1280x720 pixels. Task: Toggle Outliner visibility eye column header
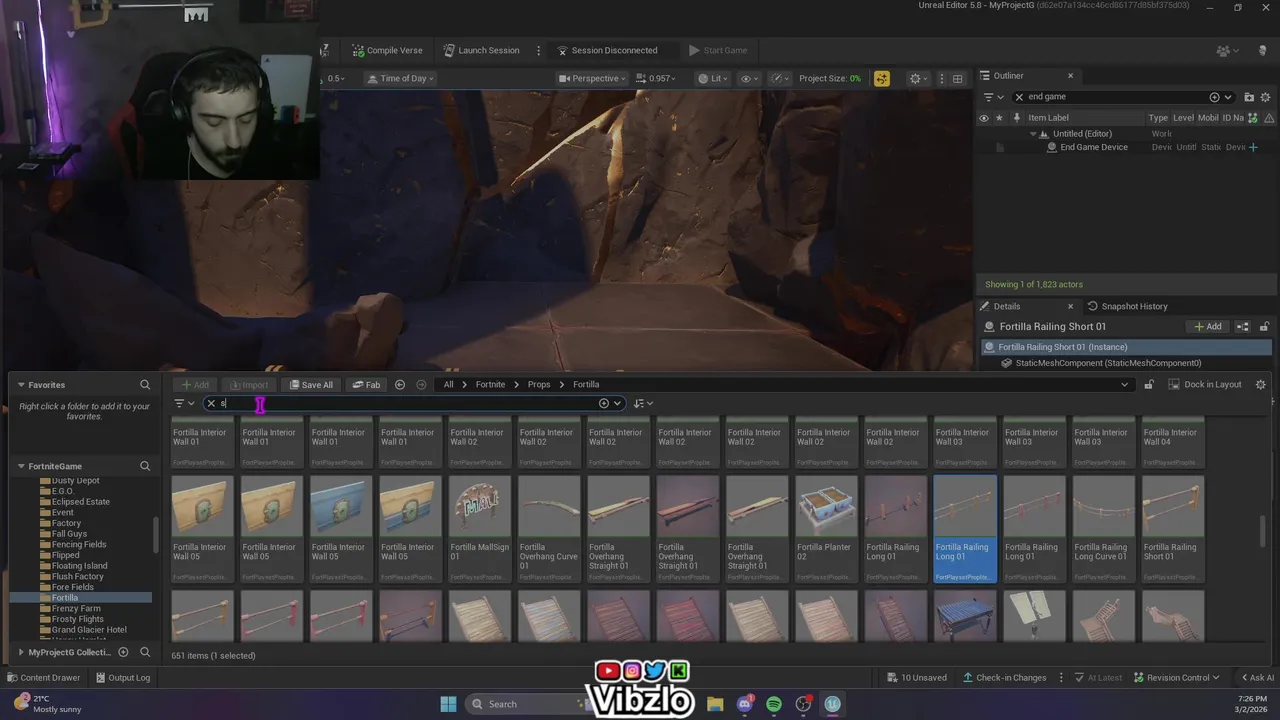point(983,118)
